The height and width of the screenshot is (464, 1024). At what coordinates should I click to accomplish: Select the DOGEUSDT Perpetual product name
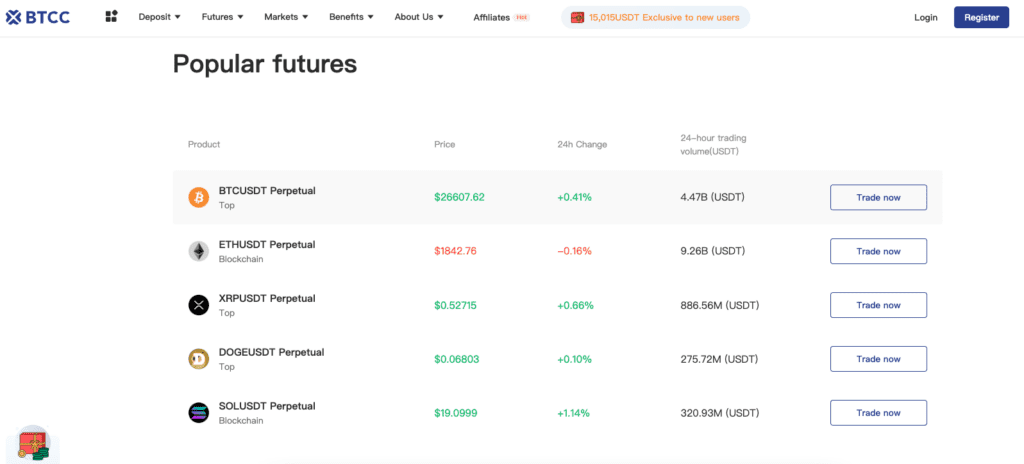[272, 352]
